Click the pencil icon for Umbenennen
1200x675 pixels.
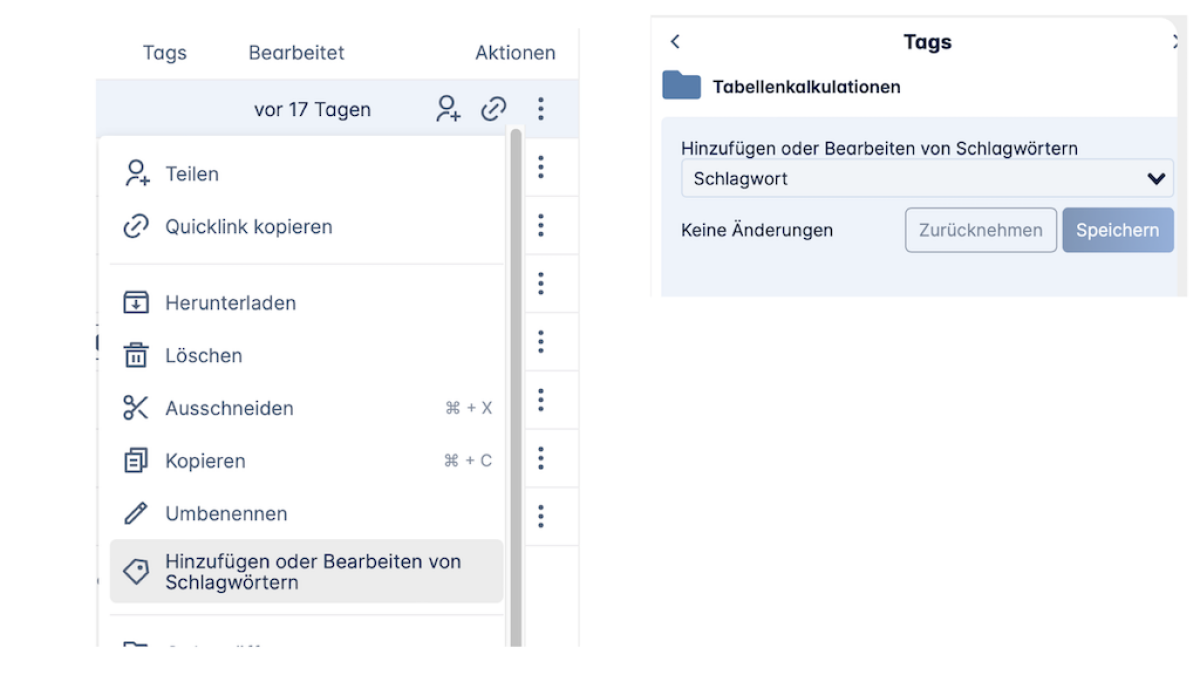[x=135, y=514]
